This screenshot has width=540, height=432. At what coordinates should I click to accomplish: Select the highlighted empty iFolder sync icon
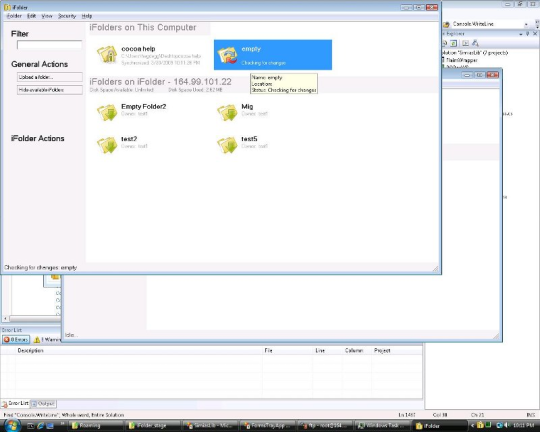[227, 55]
